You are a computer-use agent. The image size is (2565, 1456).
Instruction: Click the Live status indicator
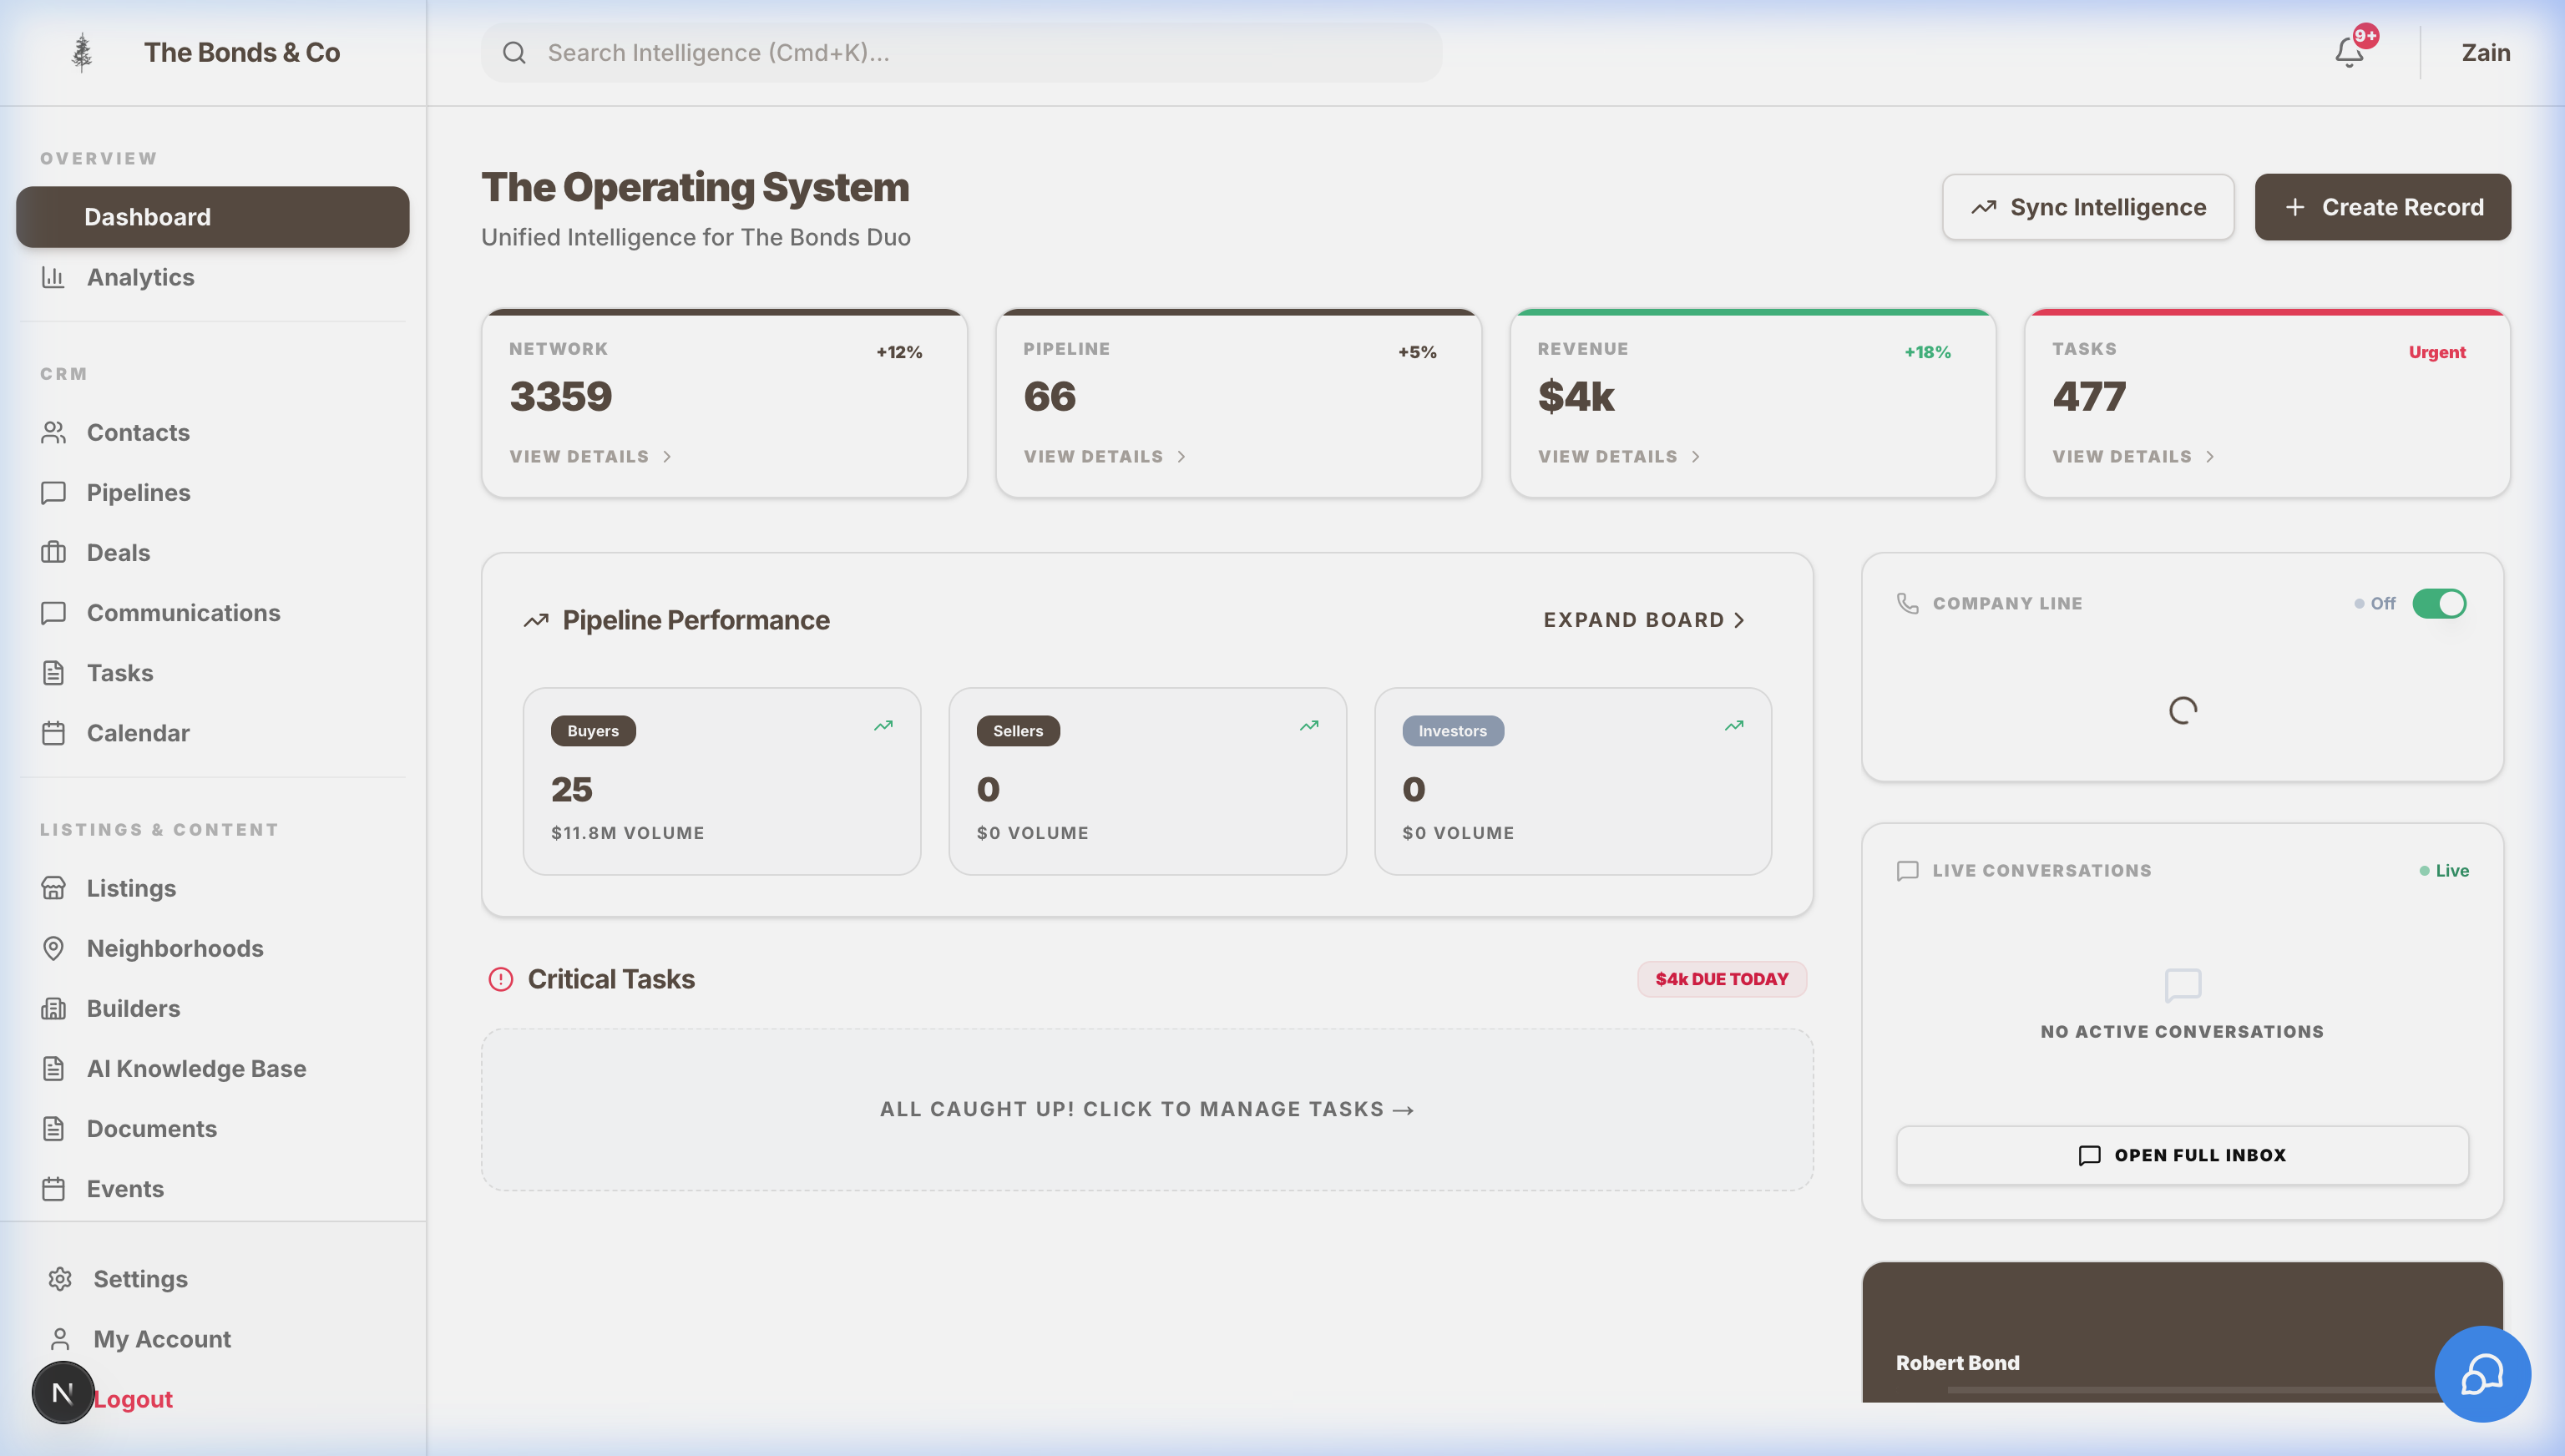tap(2444, 871)
